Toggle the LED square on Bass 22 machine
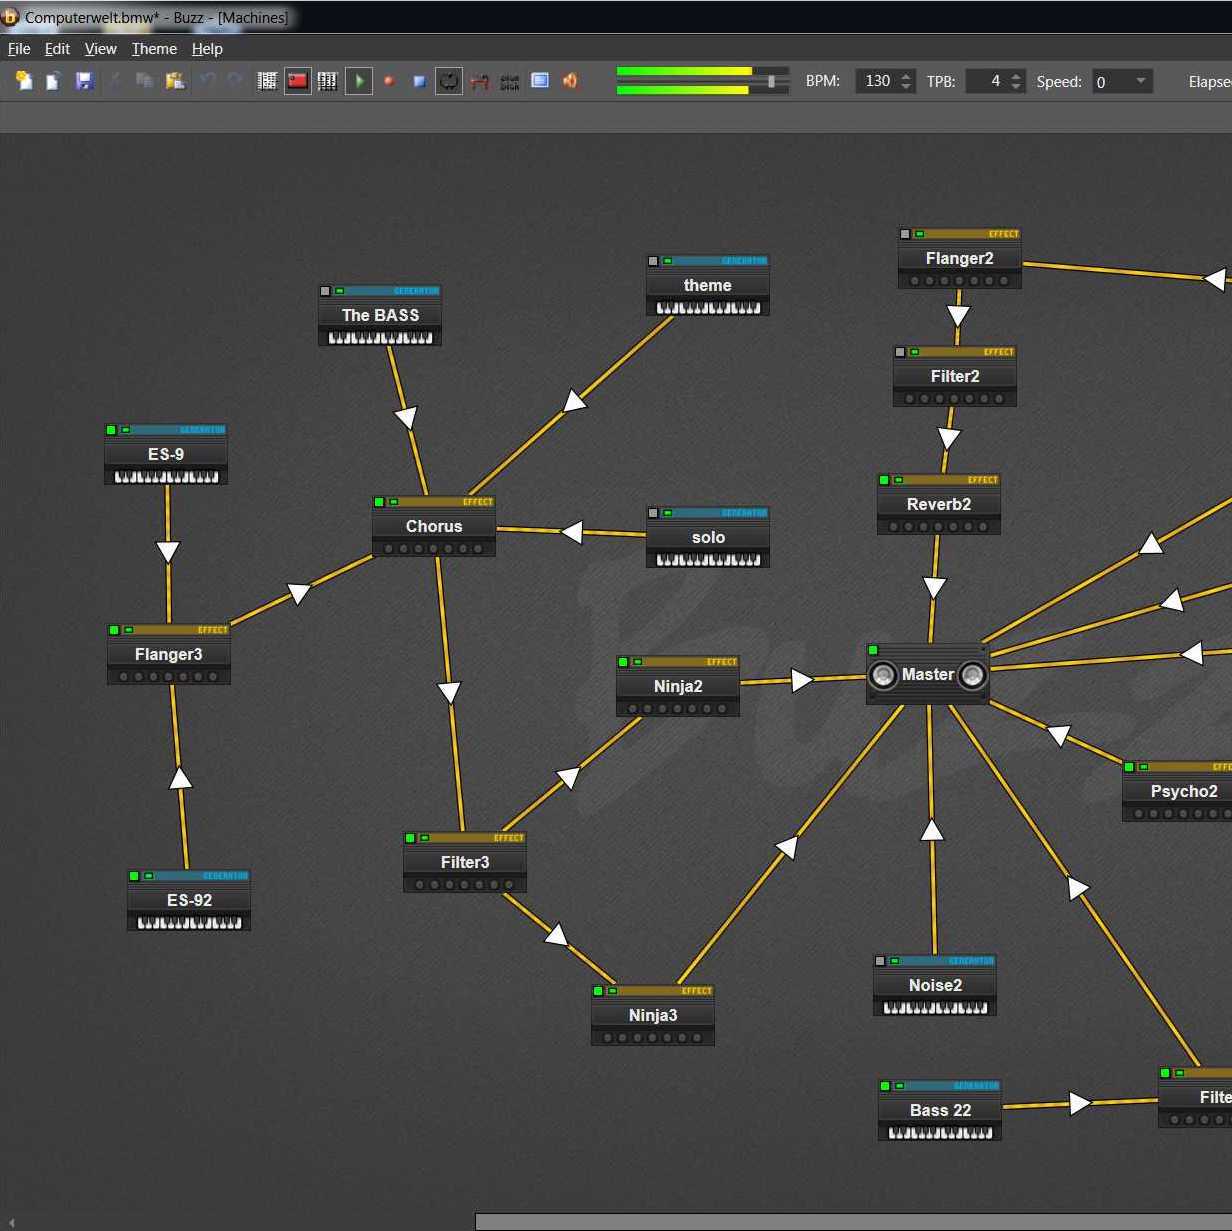The width and height of the screenshot is (1232, 1231). coord(885,1086)
